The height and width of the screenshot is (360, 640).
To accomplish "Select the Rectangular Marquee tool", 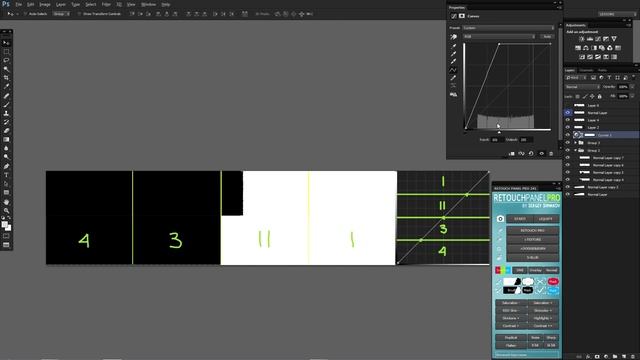I will [6, 52].
